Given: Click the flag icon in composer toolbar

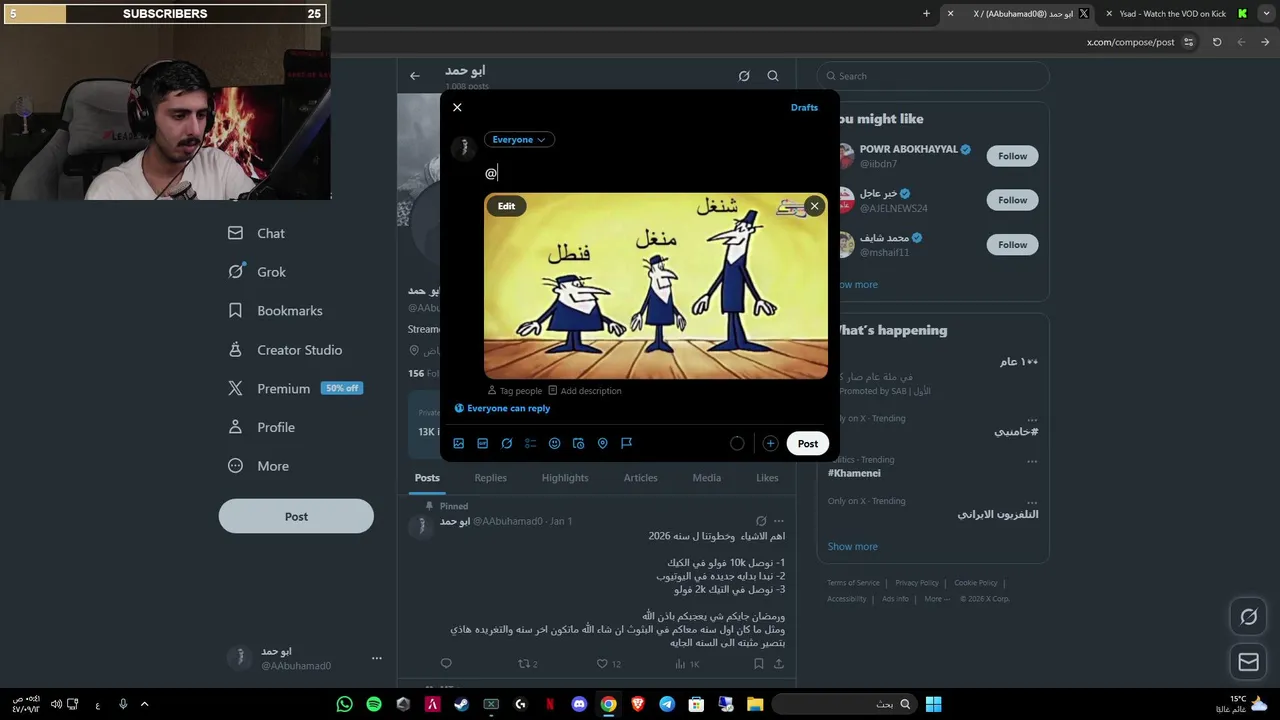Looking at the screenshot, I should pyautogui.click(x=626, y=443).
